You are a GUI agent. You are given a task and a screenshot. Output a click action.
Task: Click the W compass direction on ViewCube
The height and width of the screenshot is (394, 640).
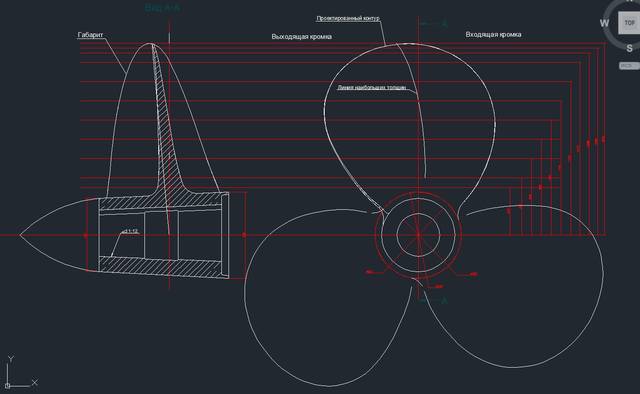[604, 23]
